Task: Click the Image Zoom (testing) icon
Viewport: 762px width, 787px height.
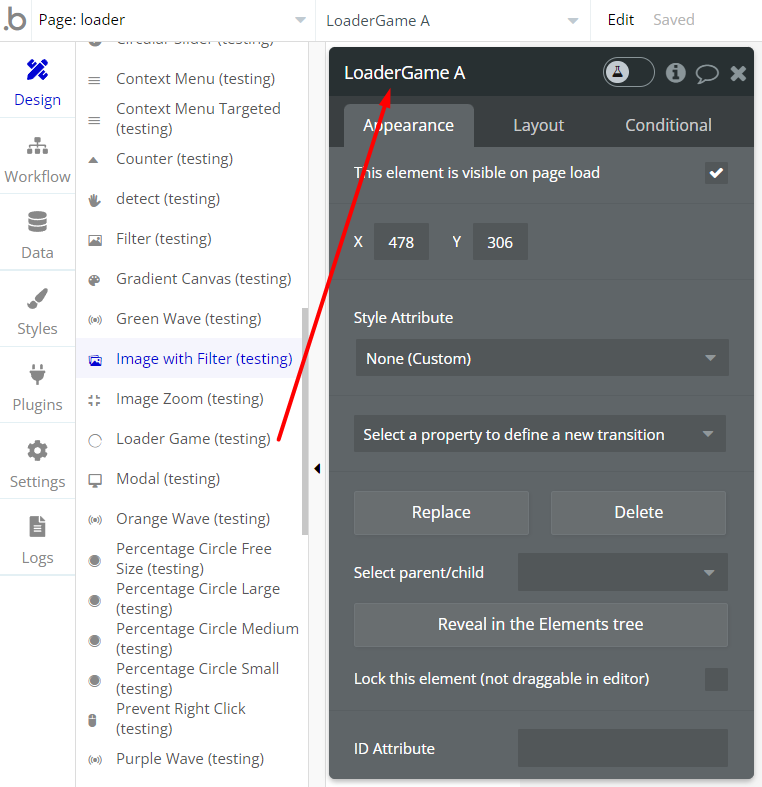Action: click(x=94, y=400)
